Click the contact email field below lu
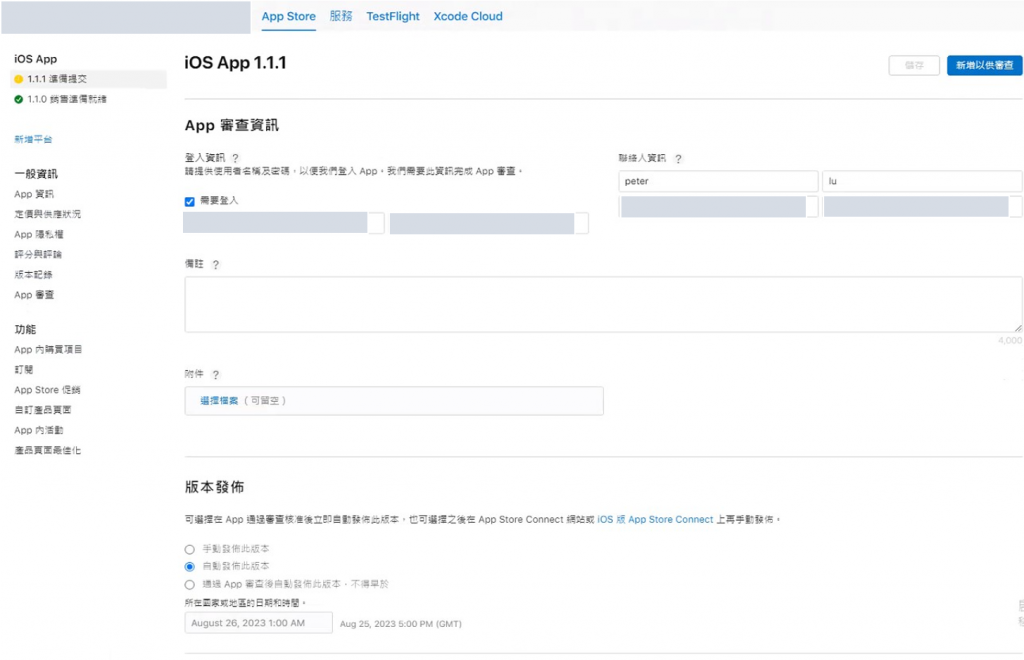The image size is (1024, 660). click(x=921, y=207)
